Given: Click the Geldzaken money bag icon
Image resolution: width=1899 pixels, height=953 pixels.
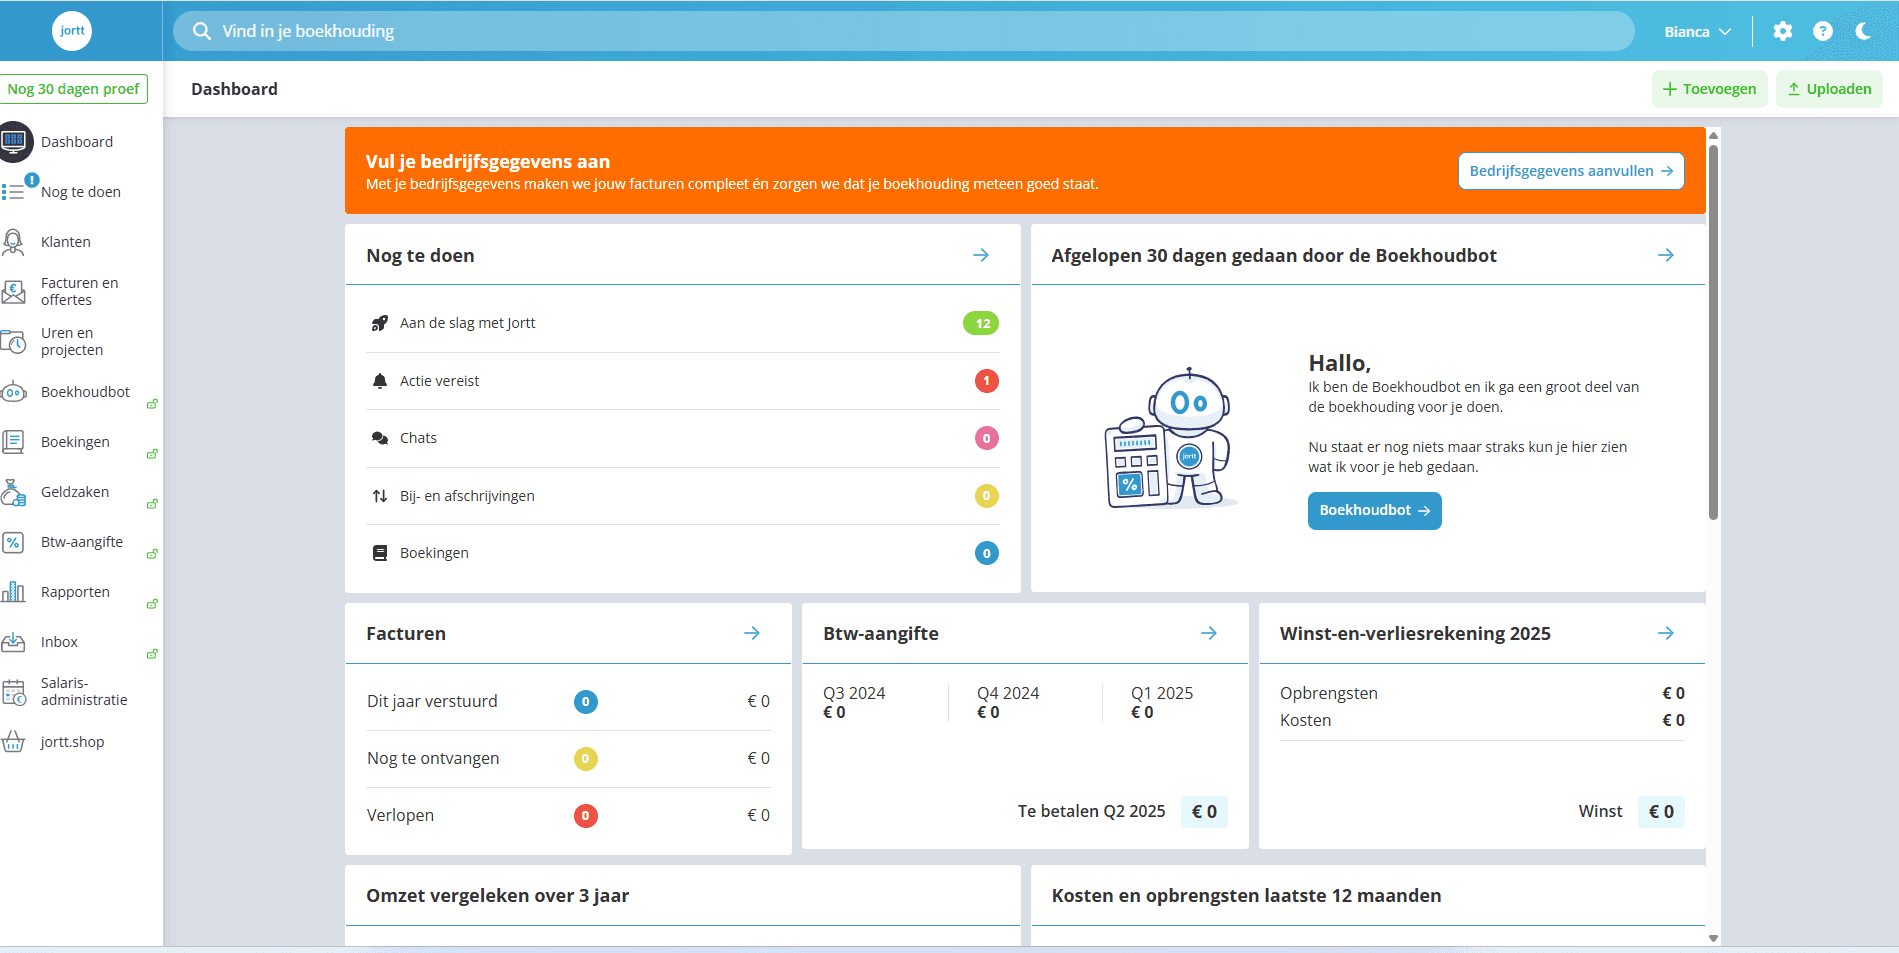Looking at the screenshot, I should pos(13,492).
